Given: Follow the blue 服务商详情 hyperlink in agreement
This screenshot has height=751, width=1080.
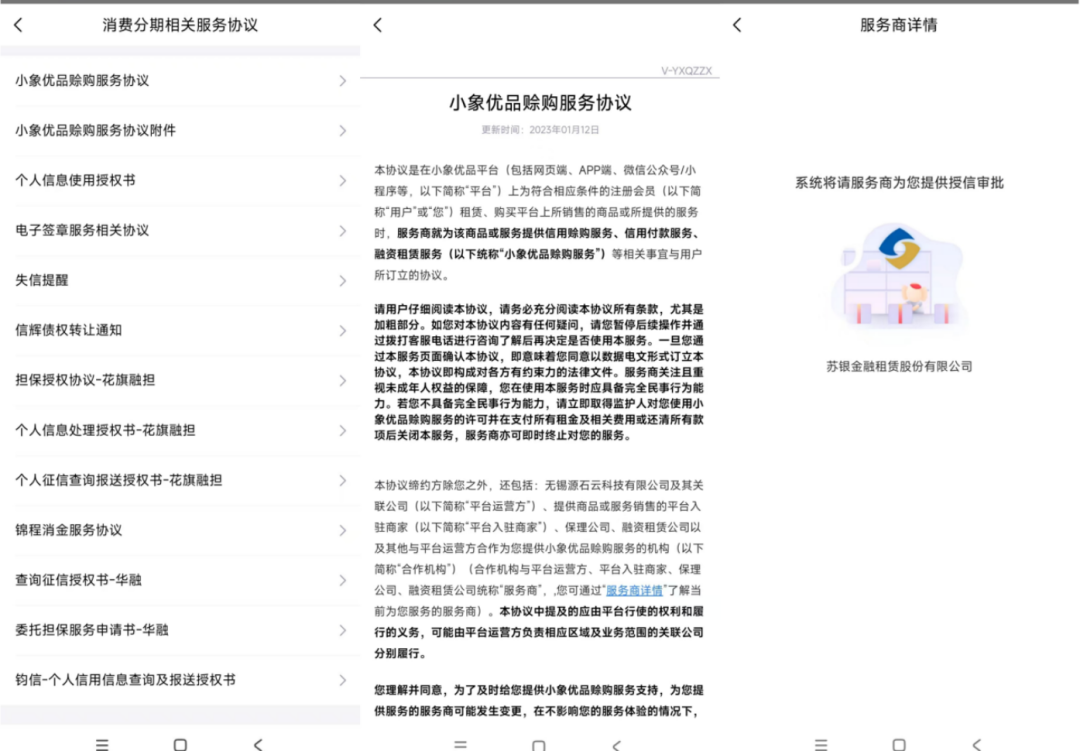Looking at the screenshot, I should tap(634, 590).
